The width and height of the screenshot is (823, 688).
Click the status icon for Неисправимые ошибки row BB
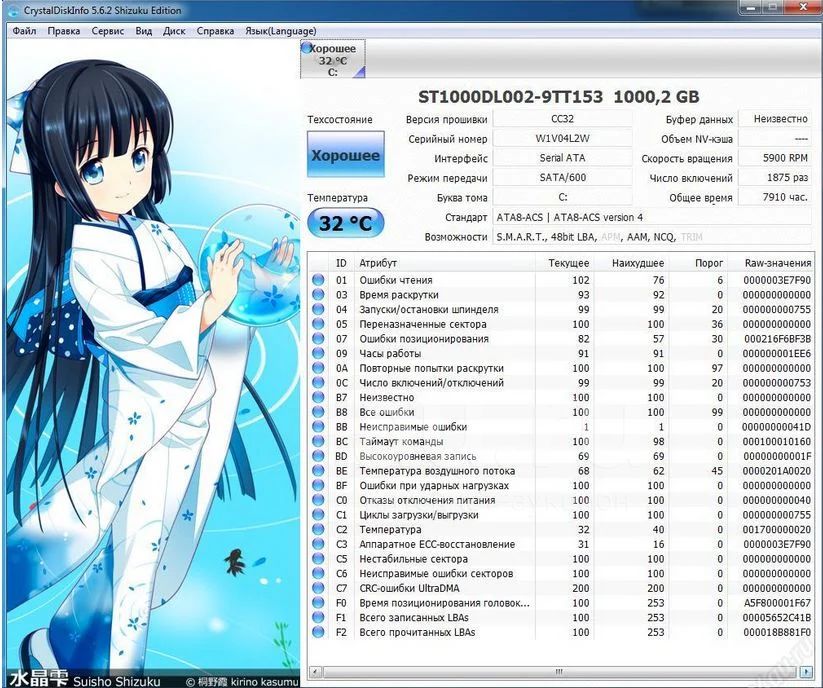pos(318,427)
